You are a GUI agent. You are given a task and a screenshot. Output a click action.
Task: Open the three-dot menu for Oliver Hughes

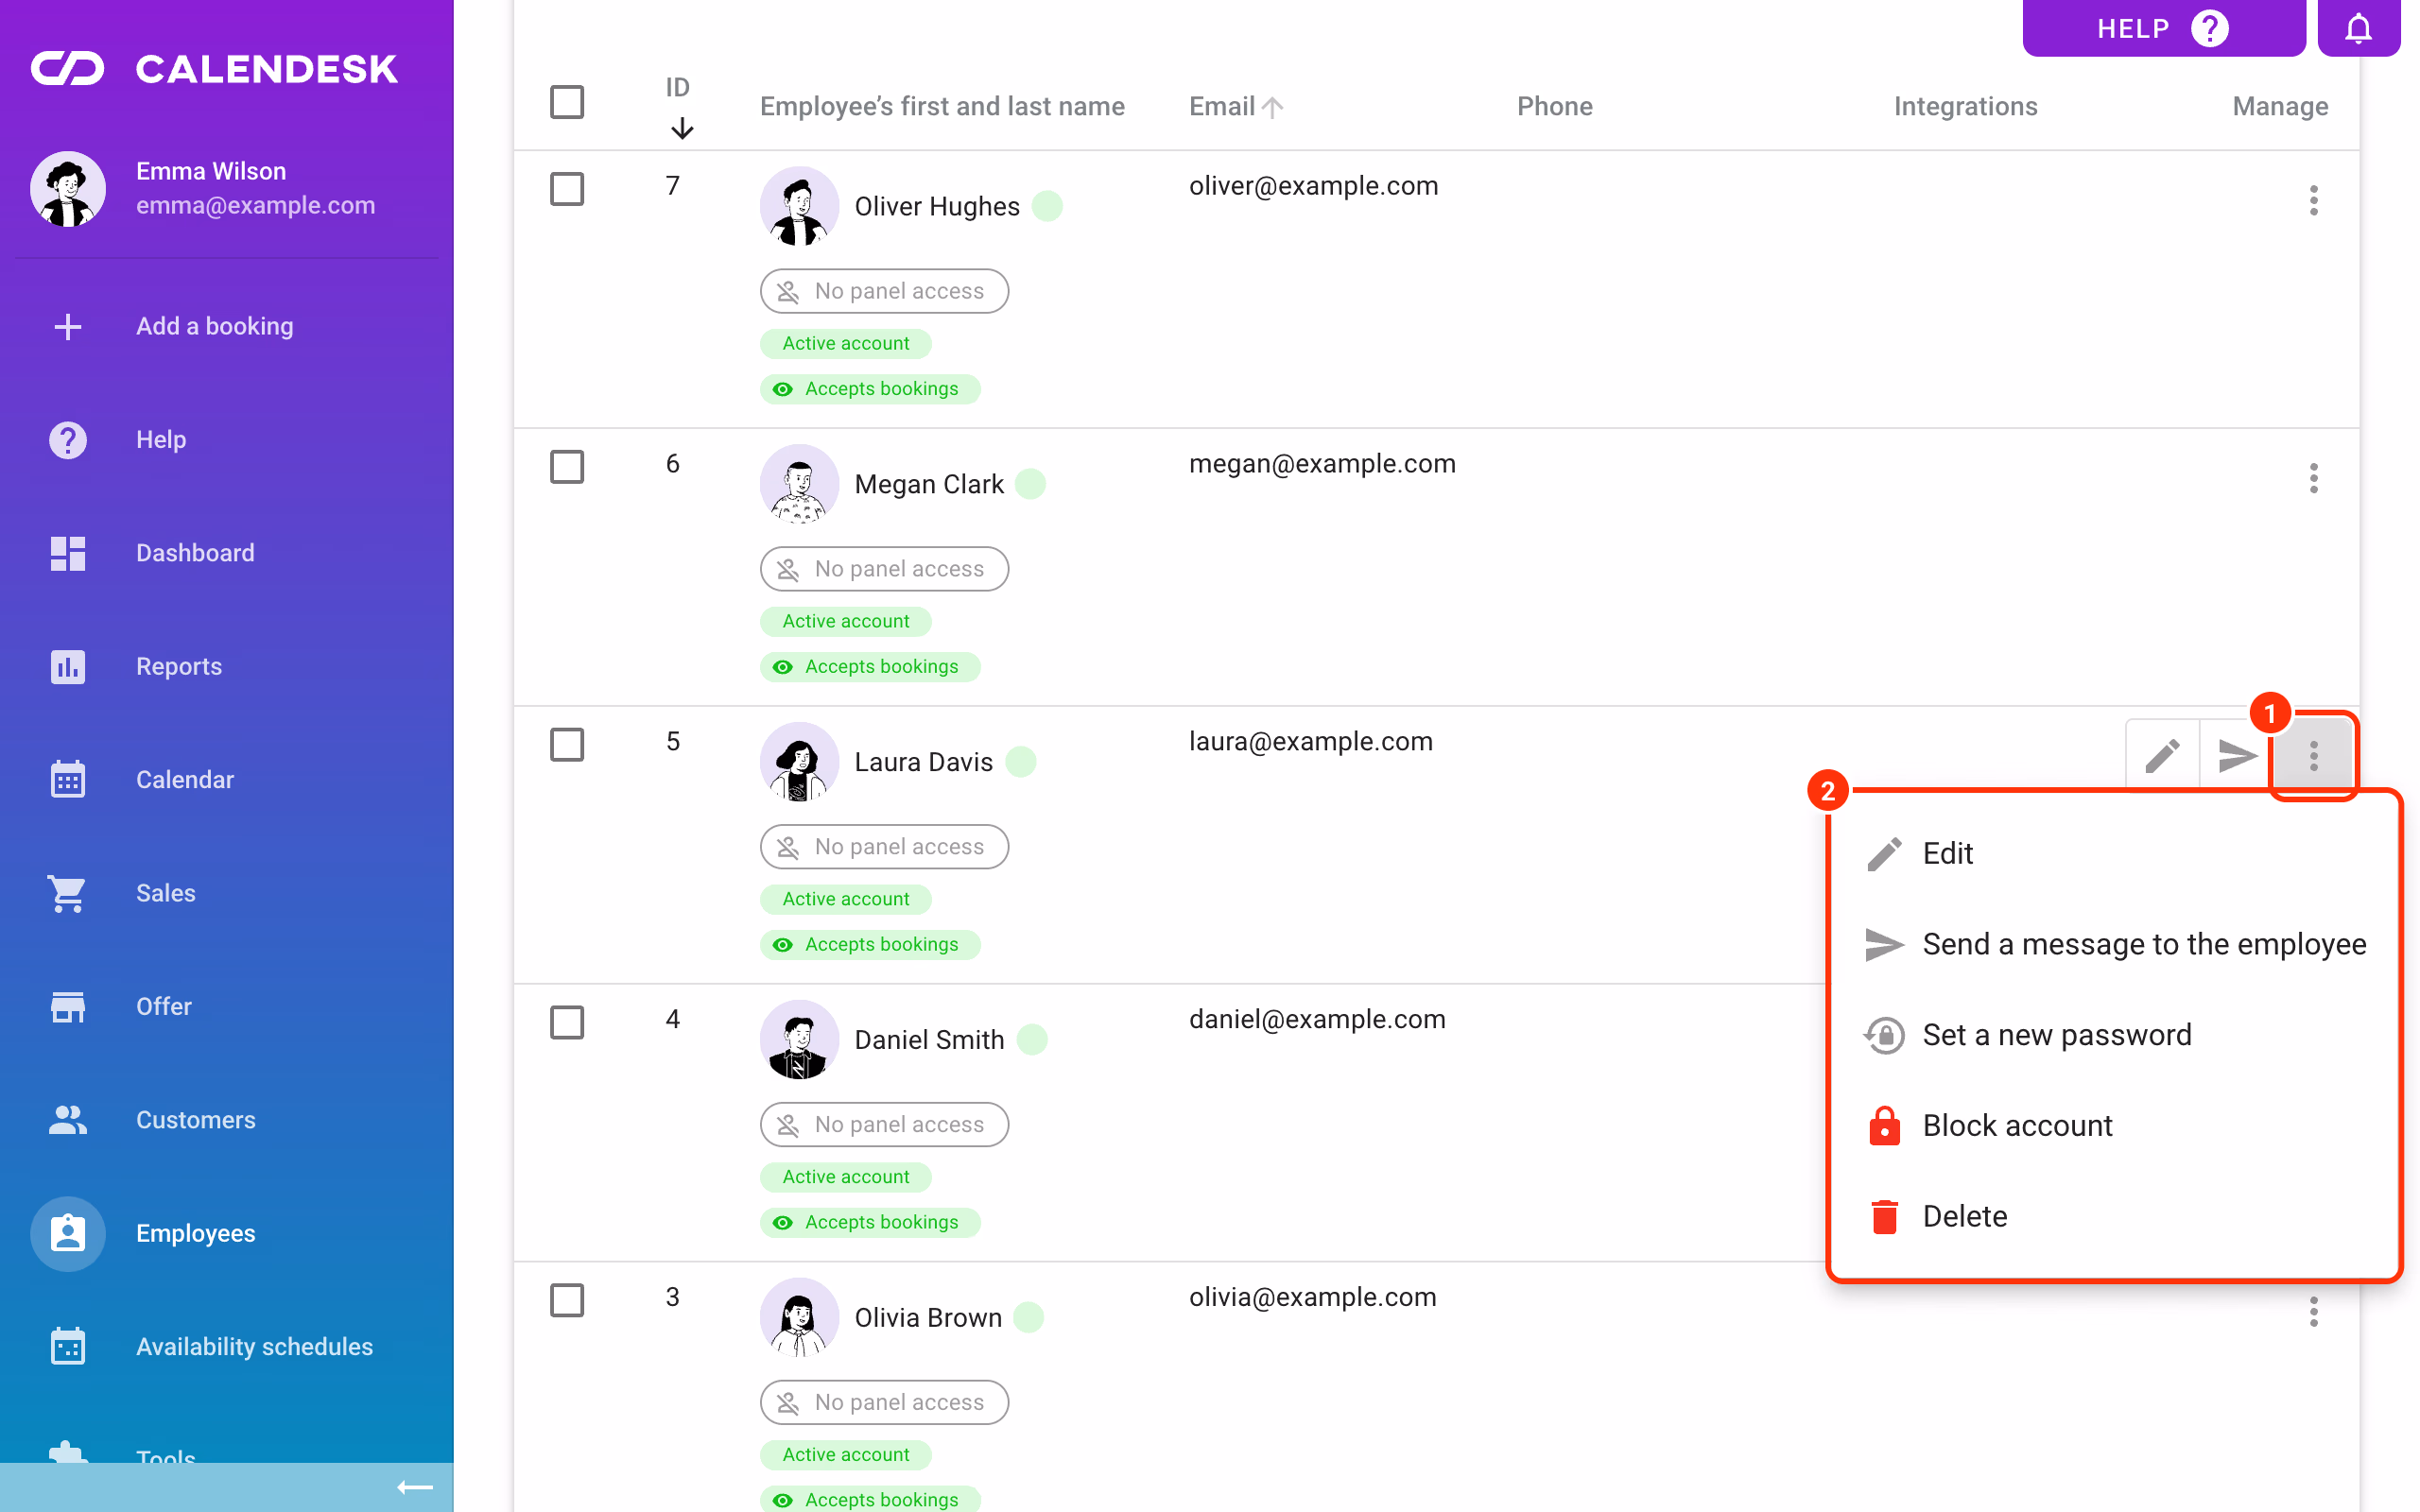tap(2313, 200)
